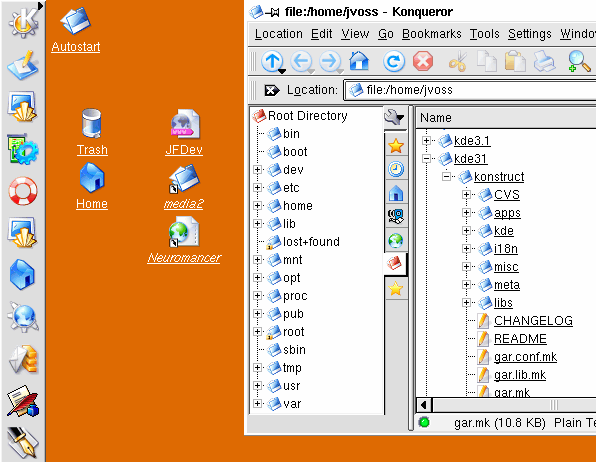596x462 pixels.
Task: Expand the apps folder node
Action: point(467,213)
